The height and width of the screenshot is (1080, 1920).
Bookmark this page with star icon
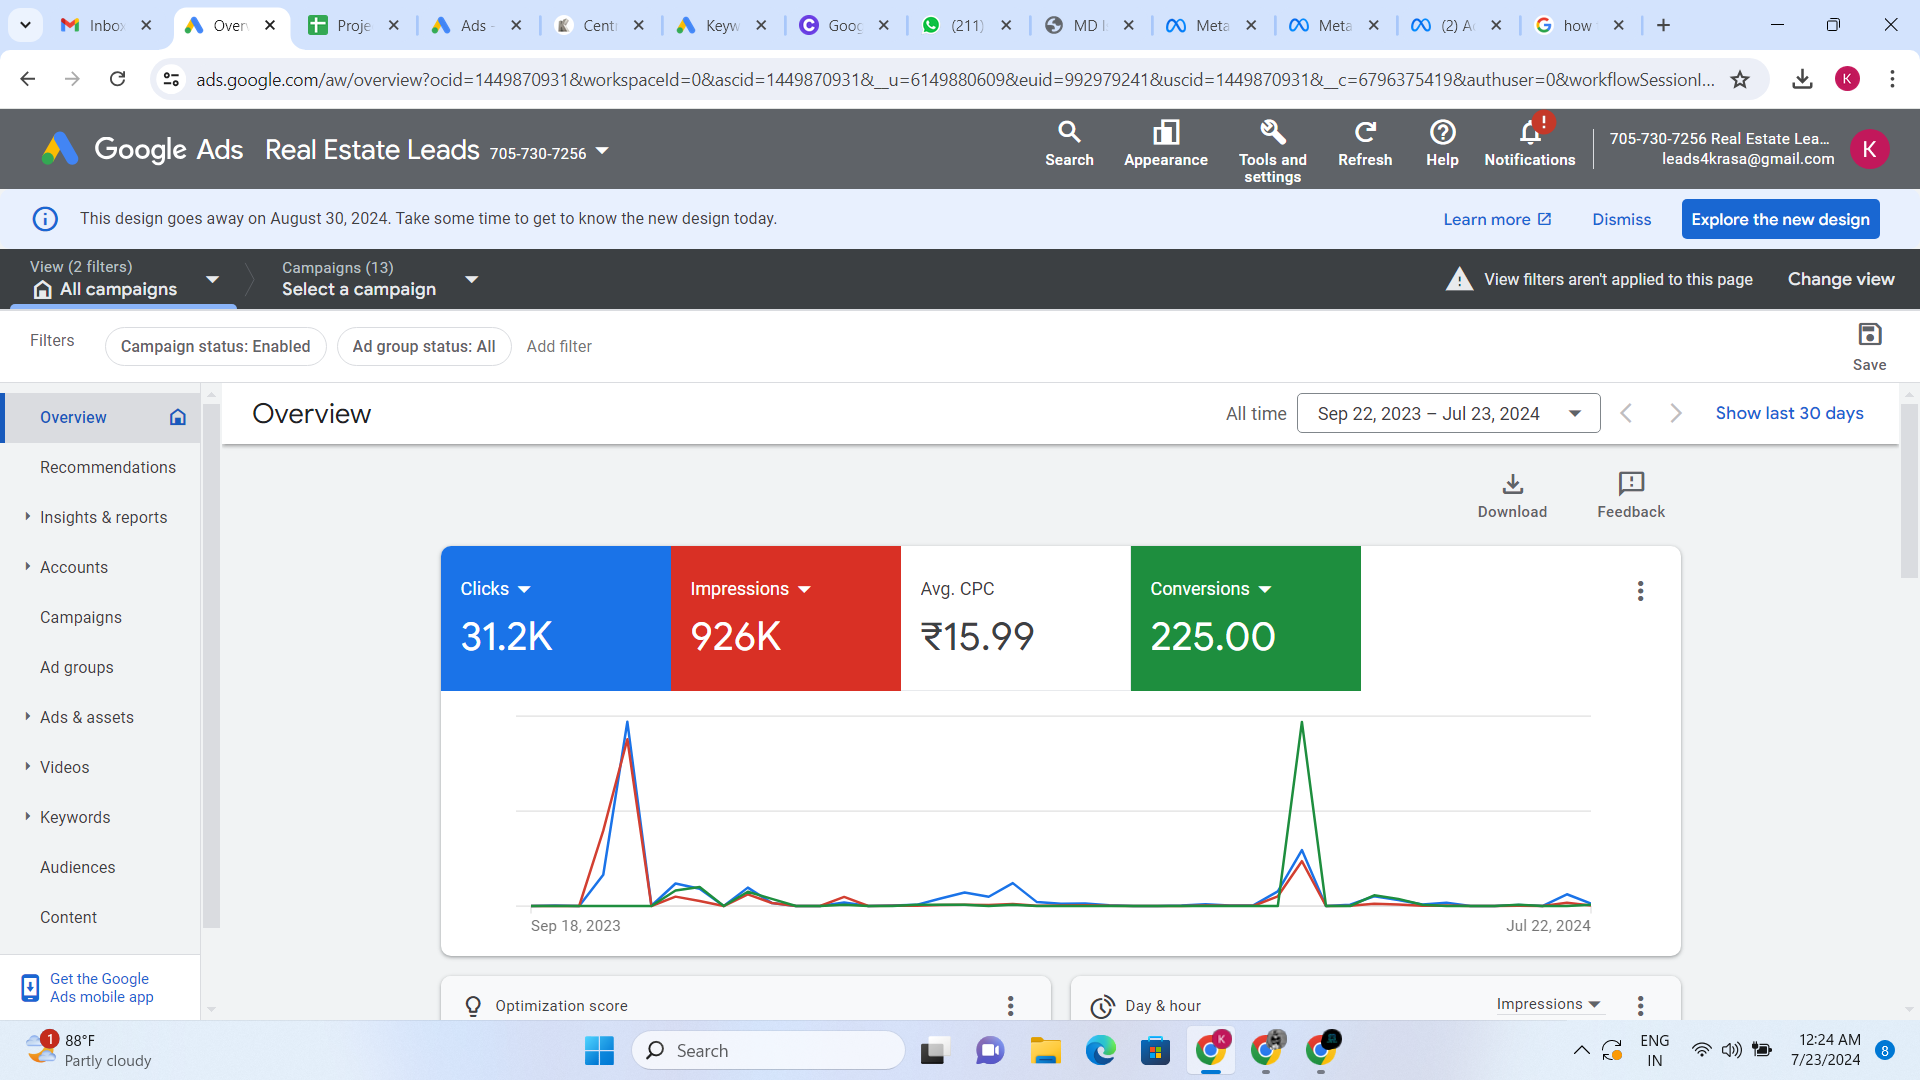[1740, 79]
